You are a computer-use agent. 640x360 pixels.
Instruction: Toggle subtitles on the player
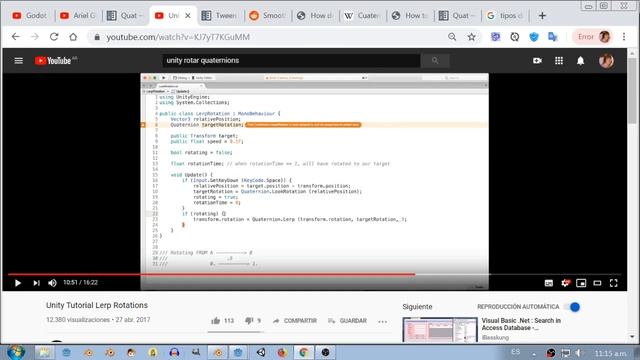pyautogui.click(x=549, y=283)
